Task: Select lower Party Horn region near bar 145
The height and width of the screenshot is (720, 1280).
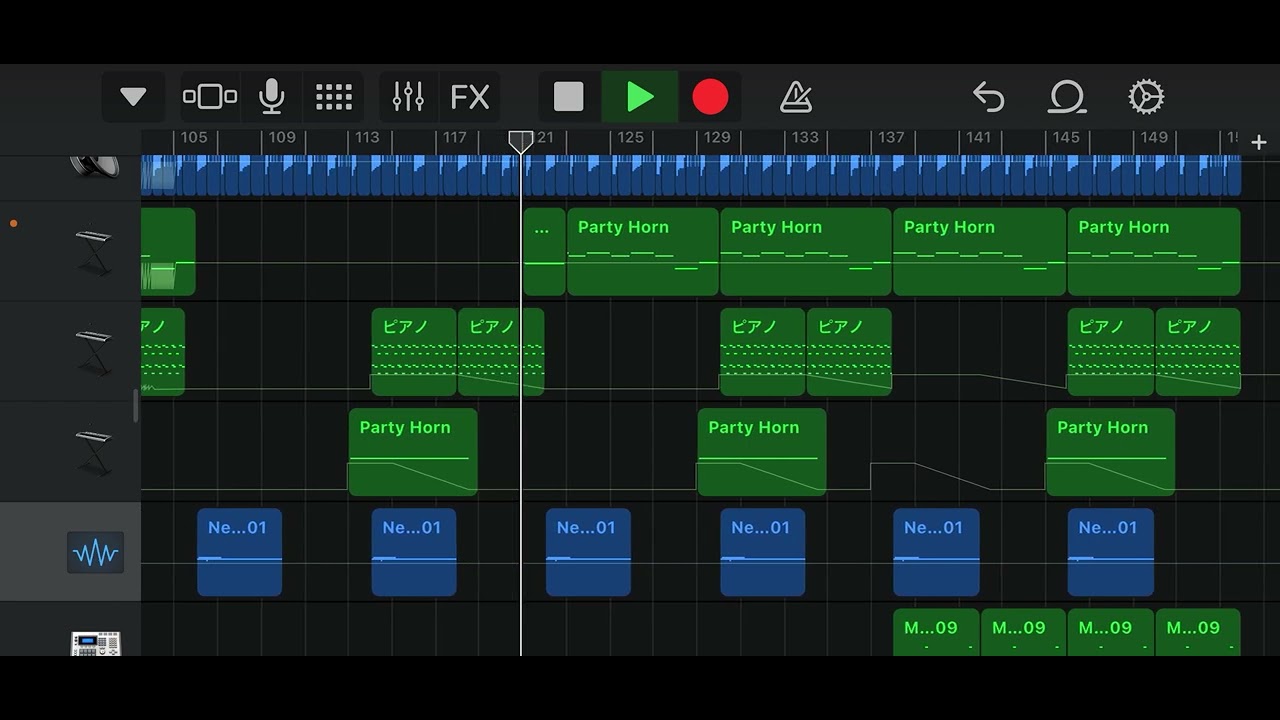Action: (x=1111, y=452)
